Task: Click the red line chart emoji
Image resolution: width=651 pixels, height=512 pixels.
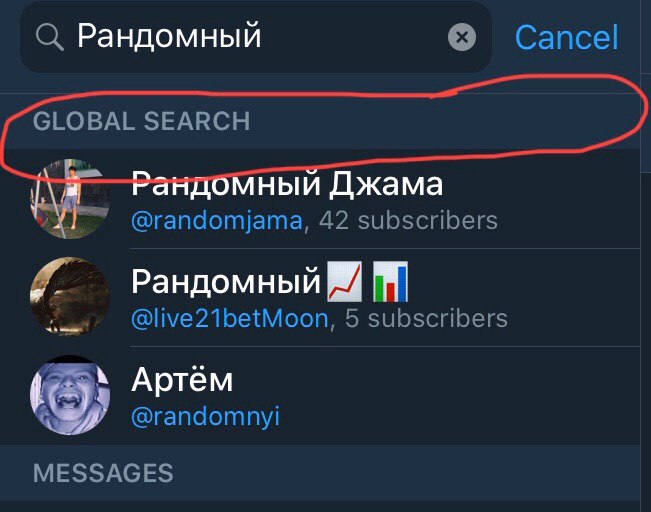Action: point(345,282)
